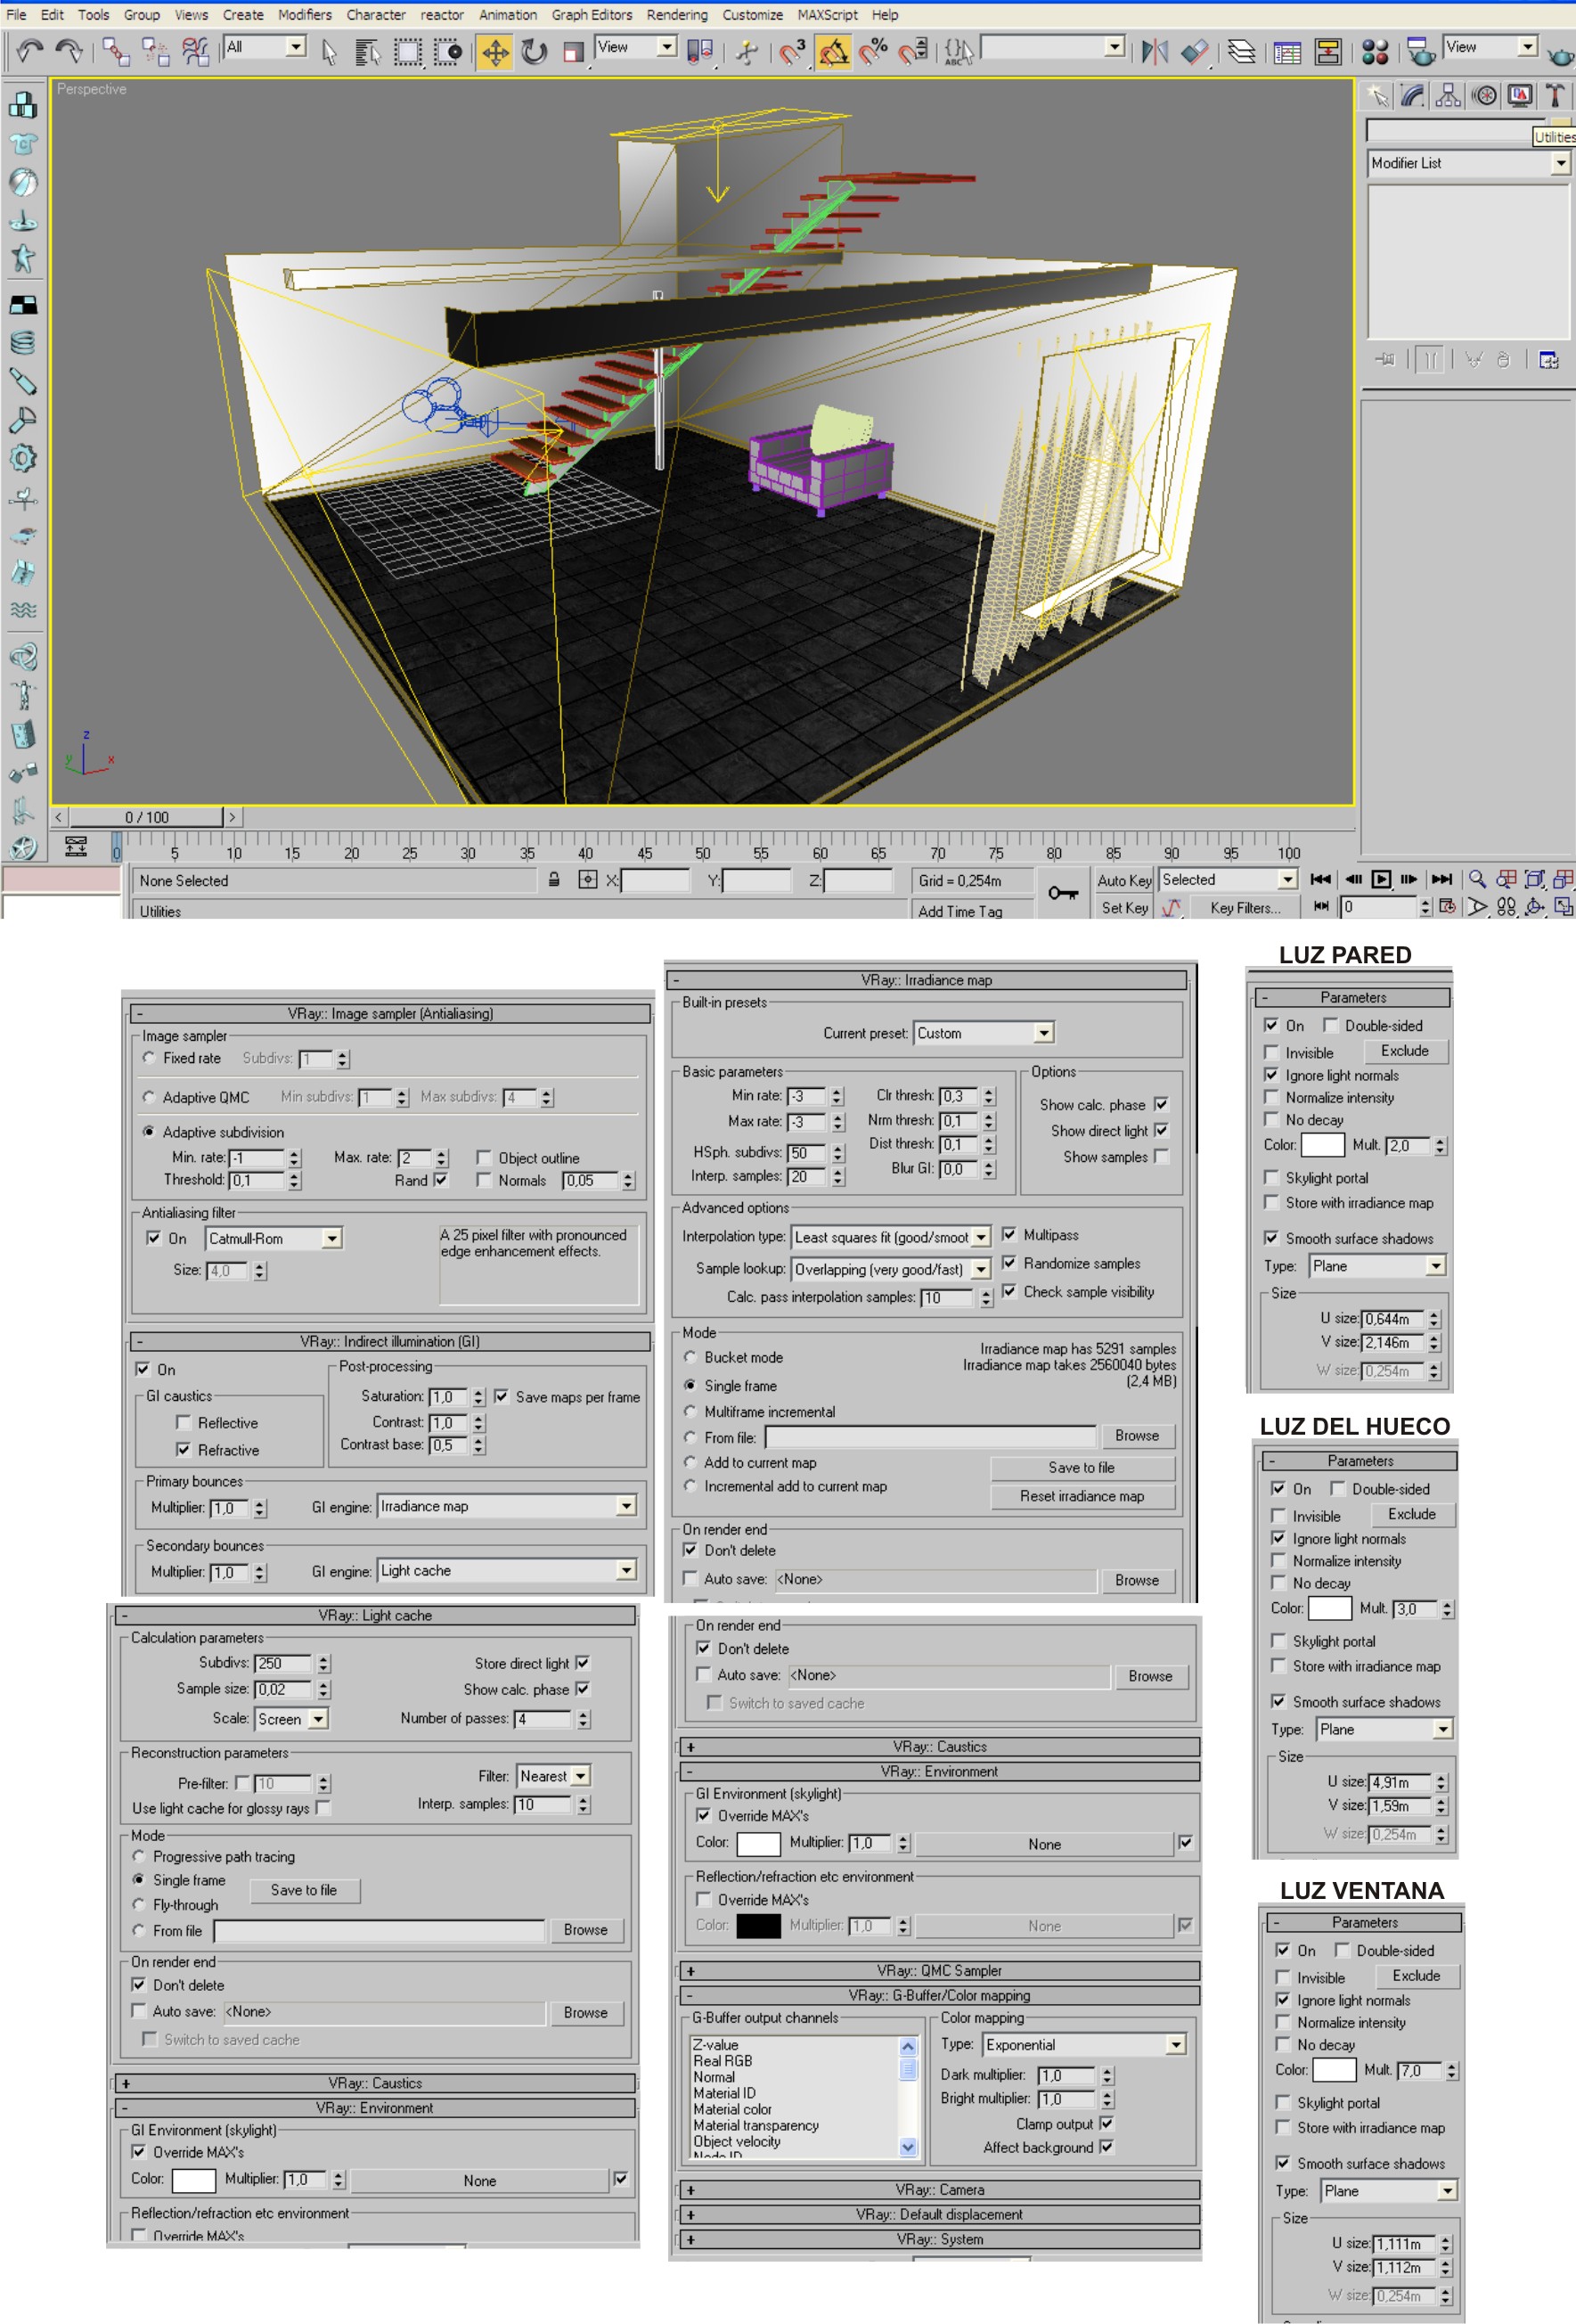Screen dimensions: 1576x2324
Task: Open the Modifier List dropdown
Action: click(x=1469, y=163)
